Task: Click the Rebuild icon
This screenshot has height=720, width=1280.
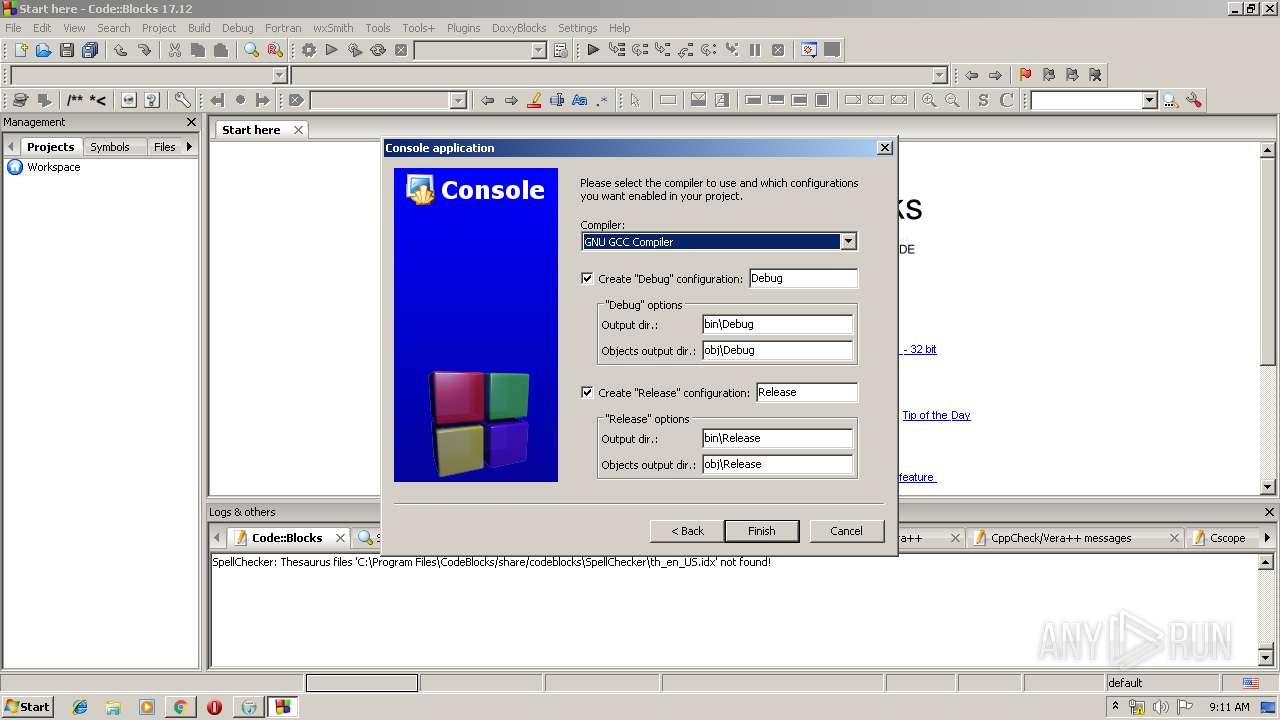Action: [x=378, y=50]
